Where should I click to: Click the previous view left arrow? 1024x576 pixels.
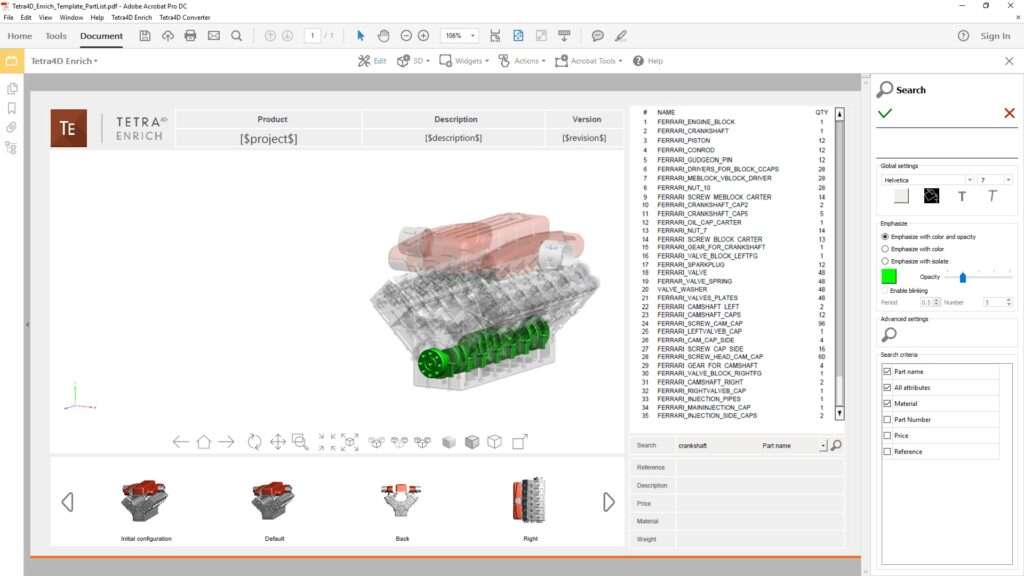[x=181, y=442]
